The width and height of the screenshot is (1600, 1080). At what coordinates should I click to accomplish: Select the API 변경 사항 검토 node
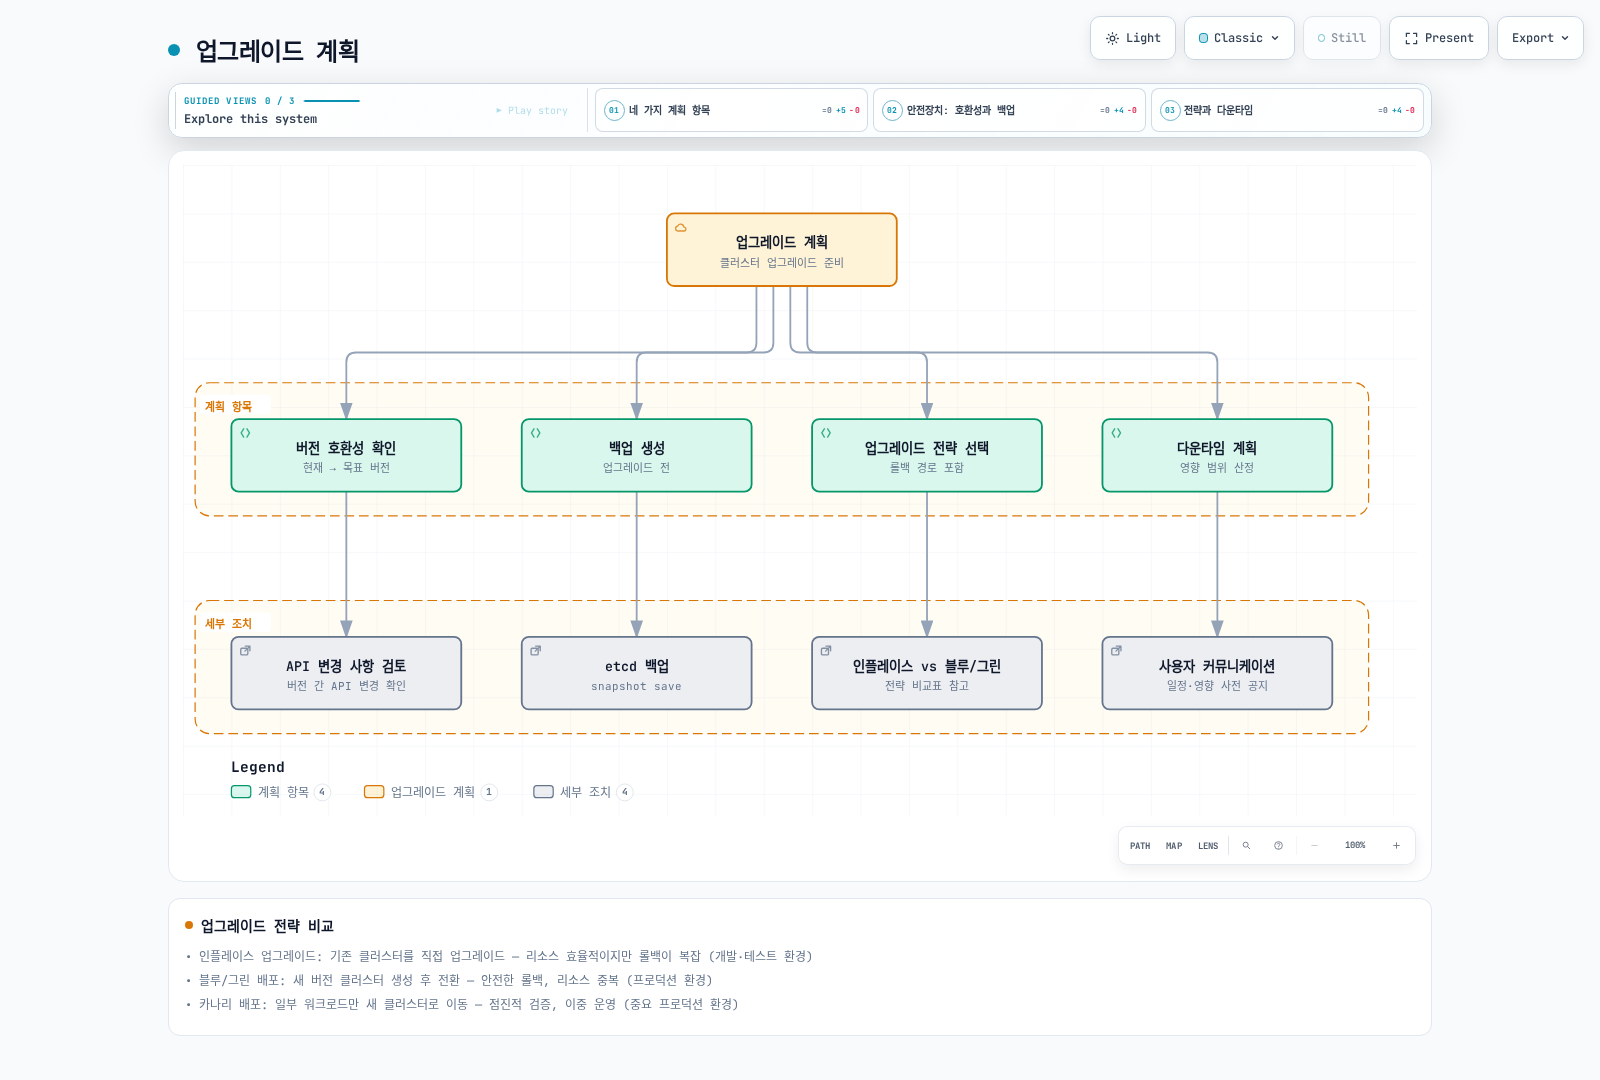(346, 673)
